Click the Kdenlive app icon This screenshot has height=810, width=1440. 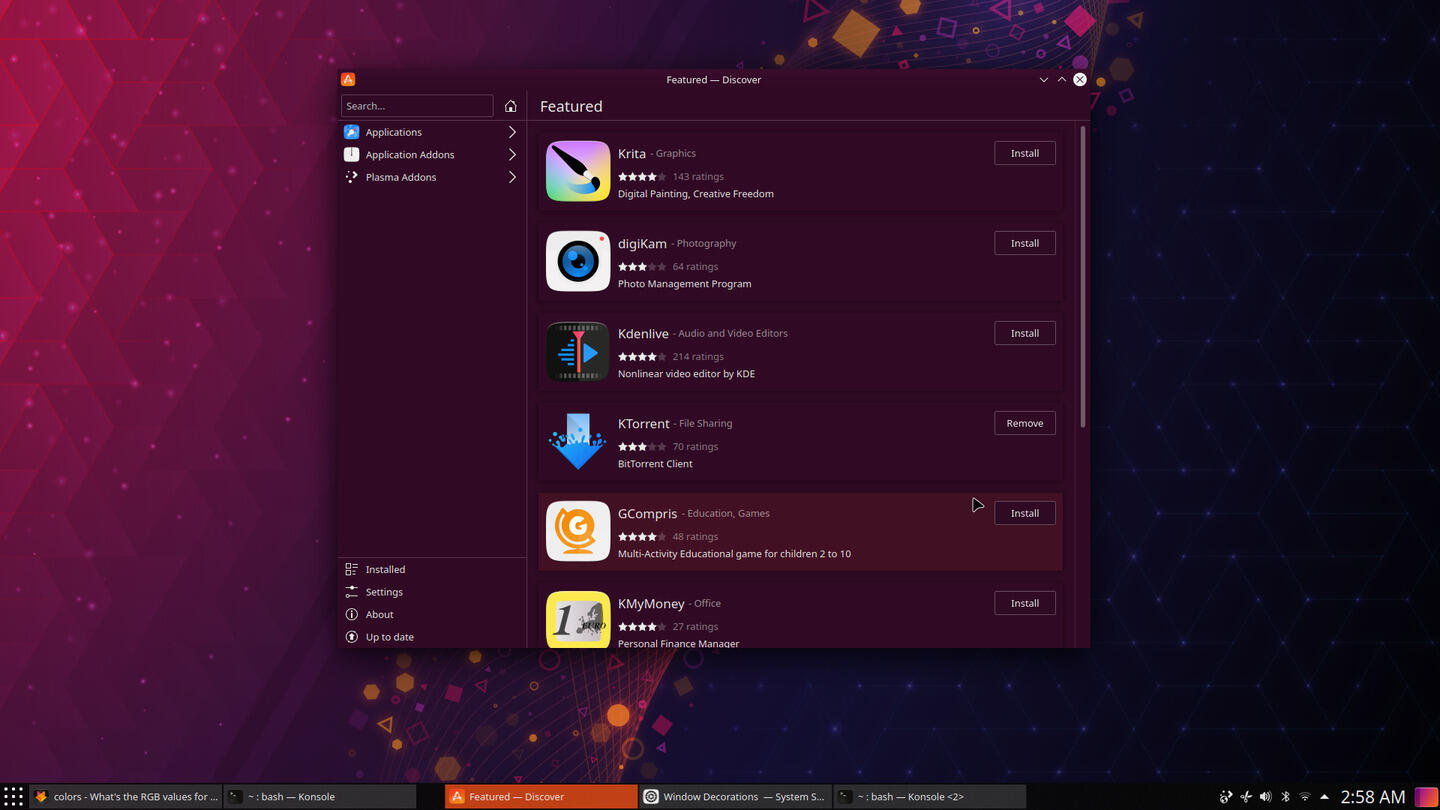coord(578,351)
